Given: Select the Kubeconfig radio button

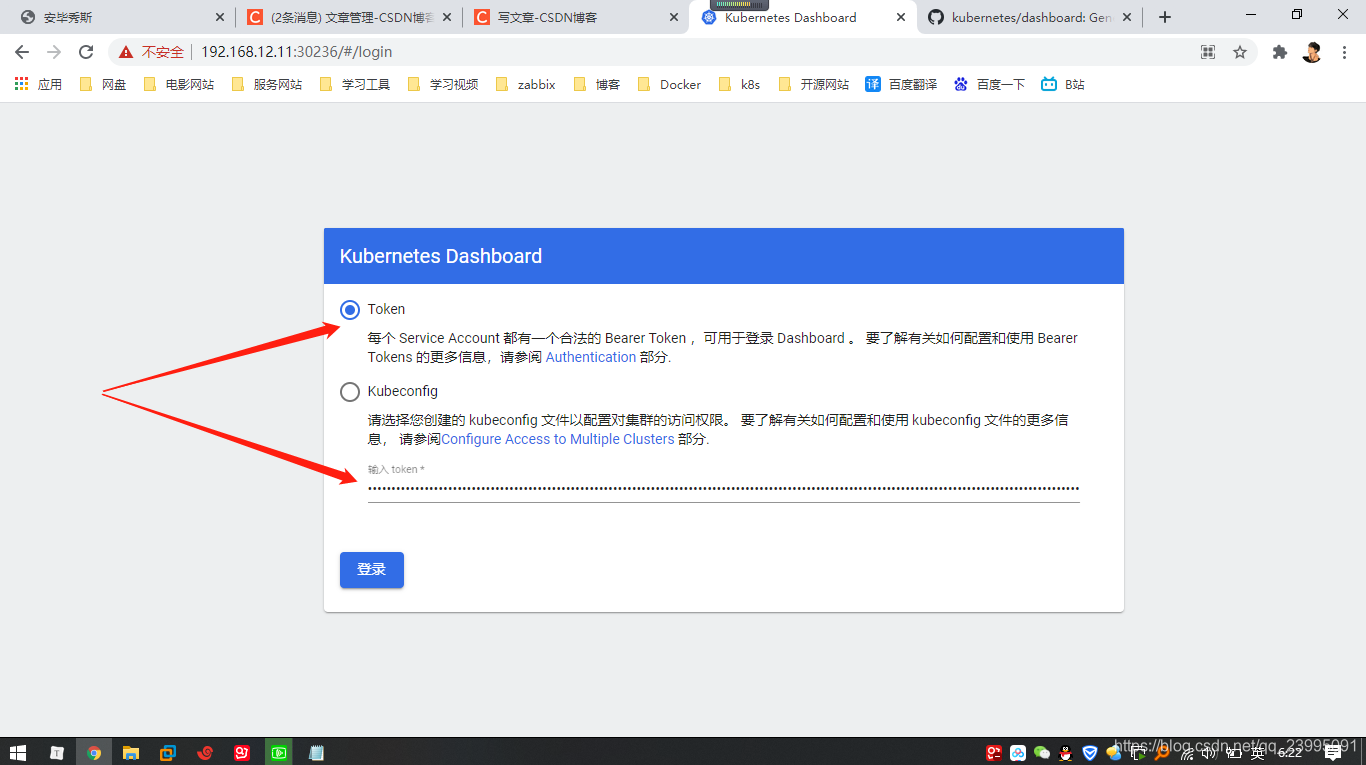Looking at the screenshot, I should 350,392.
